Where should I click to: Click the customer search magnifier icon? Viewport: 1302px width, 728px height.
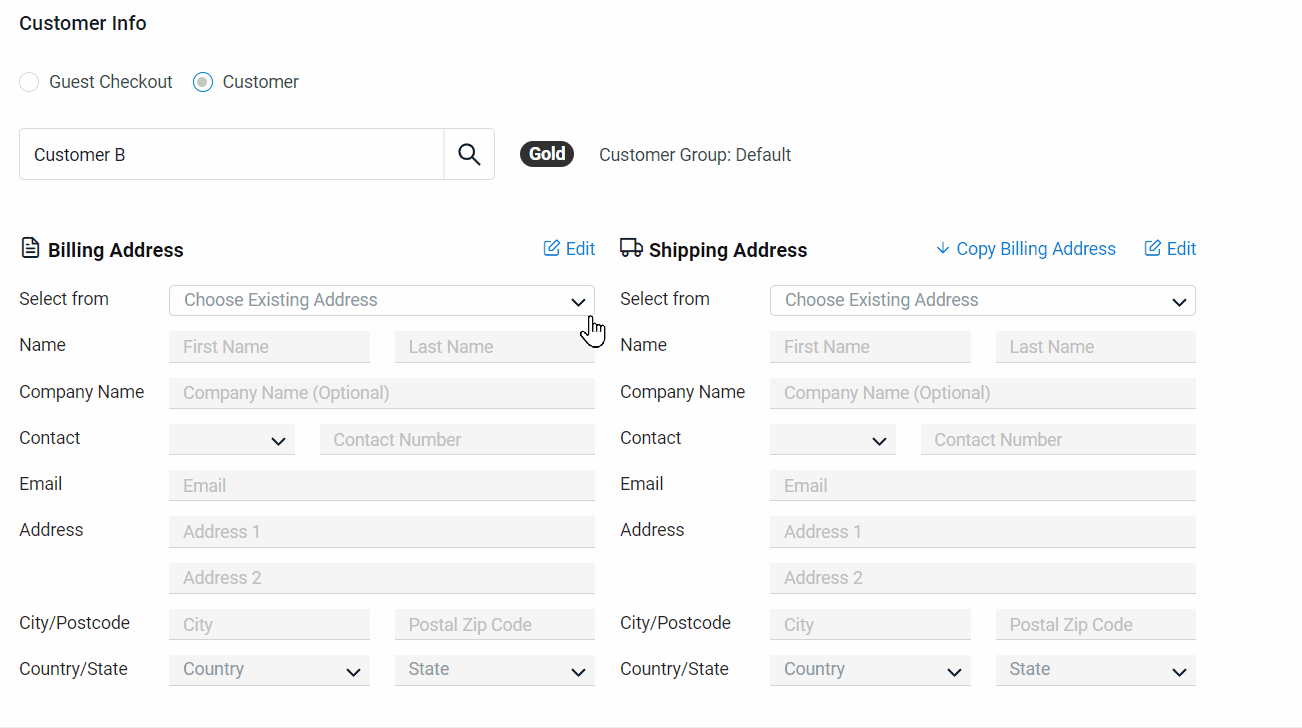click(x=469, y=154)
